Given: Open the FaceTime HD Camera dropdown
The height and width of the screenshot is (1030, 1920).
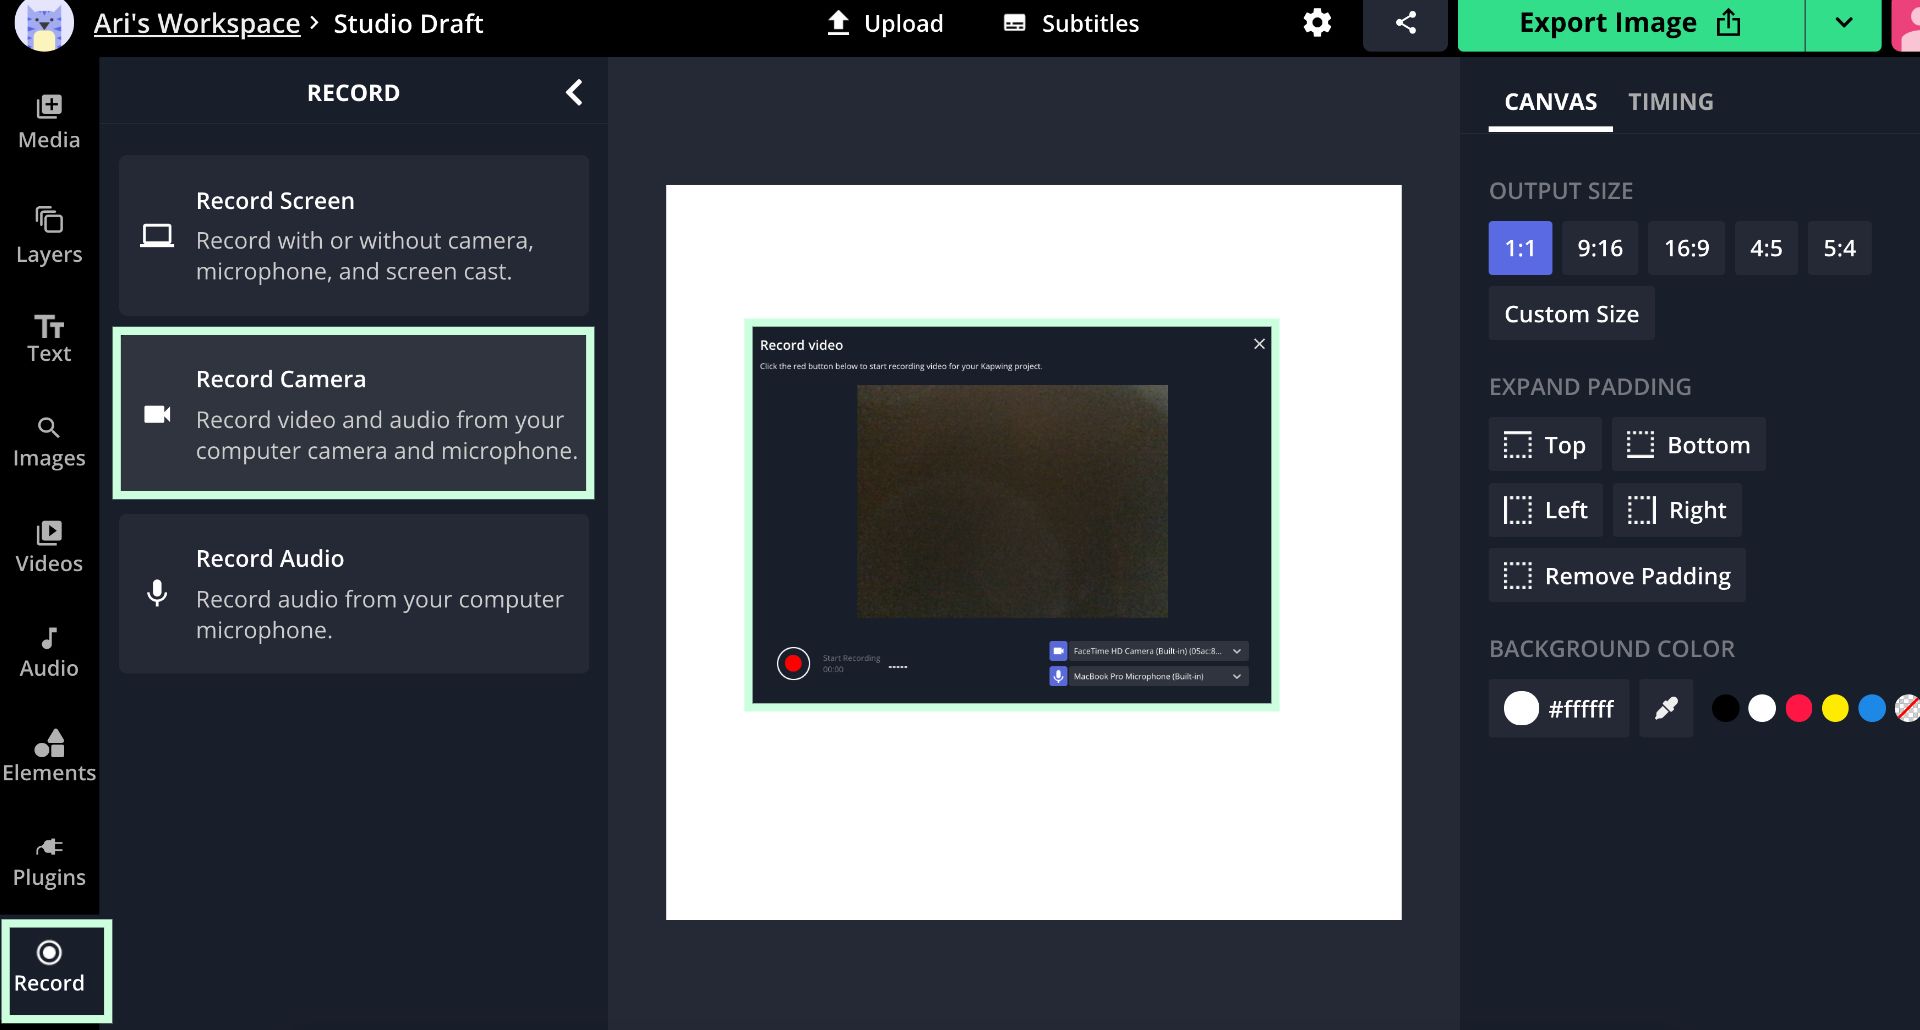Looking at the screenshot, I should tap(1148, 651).
